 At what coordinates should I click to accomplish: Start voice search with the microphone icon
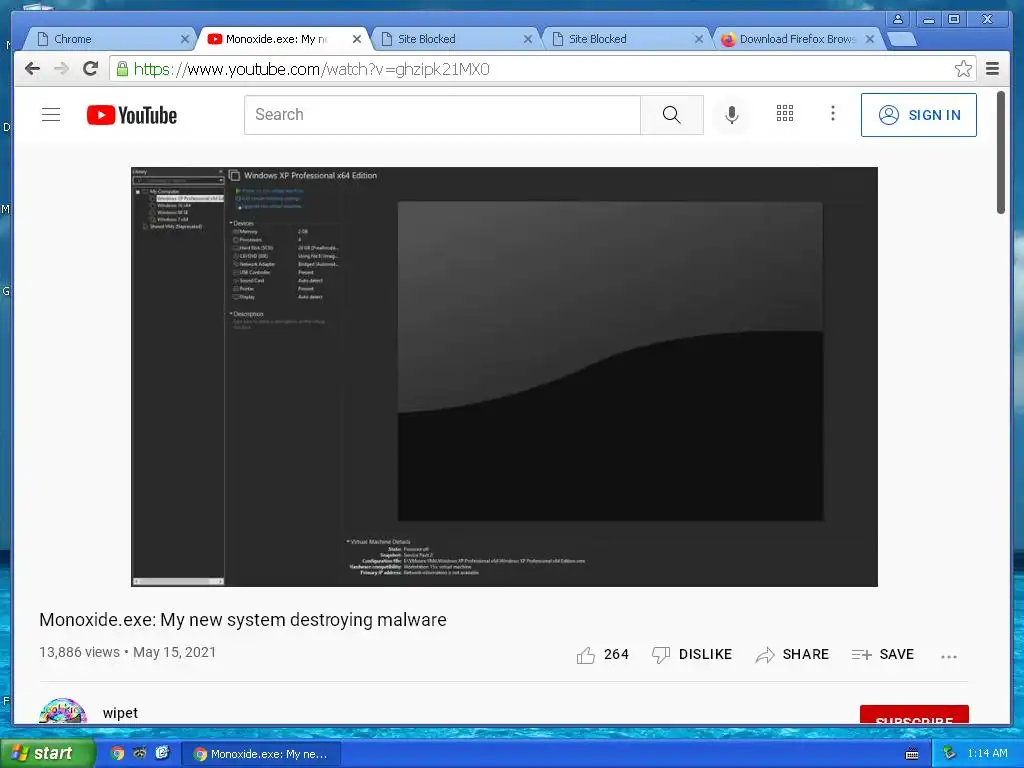(732, 115)
